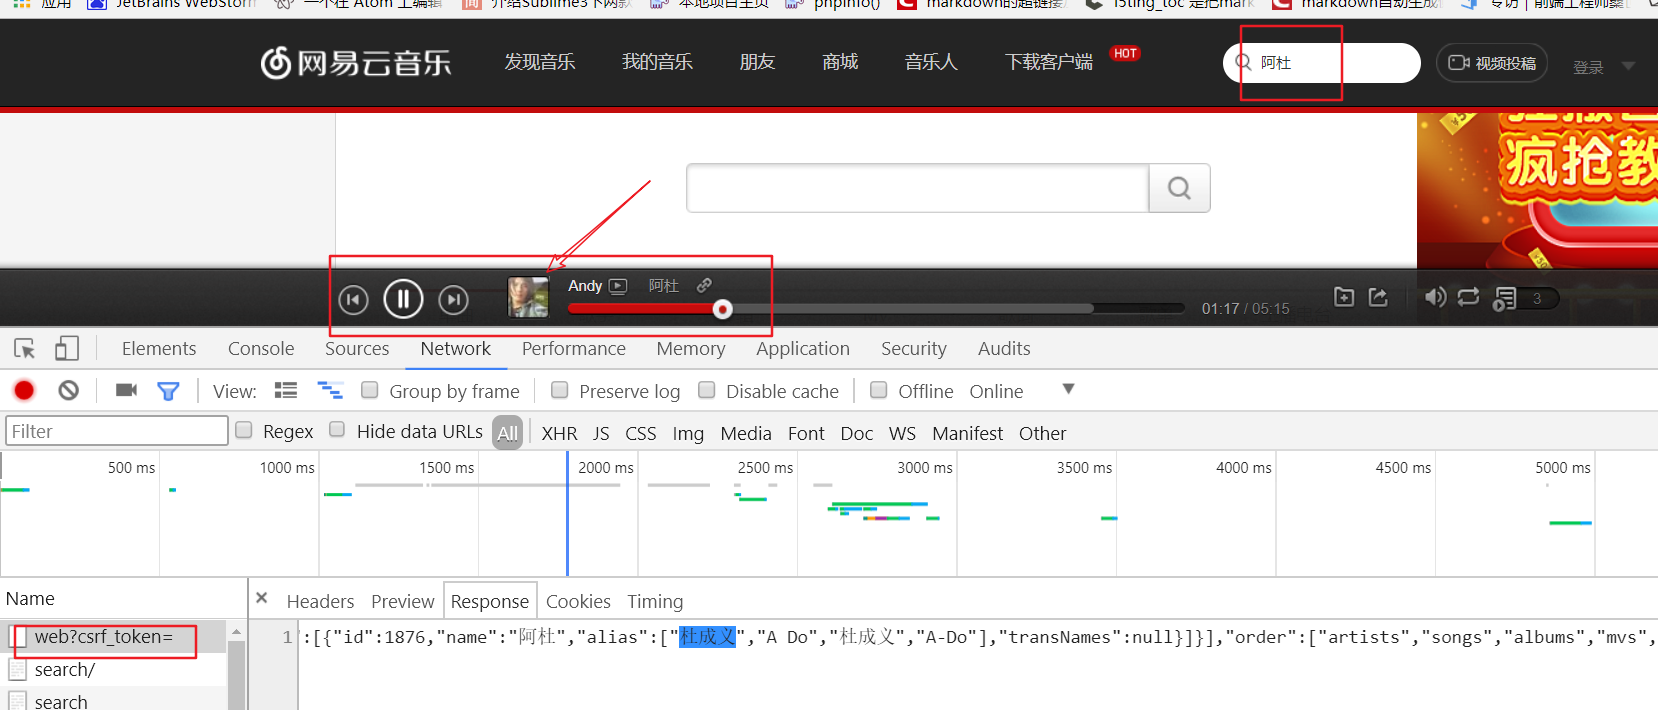Enable the Preserve log checkbox

(x=560, y=390)
